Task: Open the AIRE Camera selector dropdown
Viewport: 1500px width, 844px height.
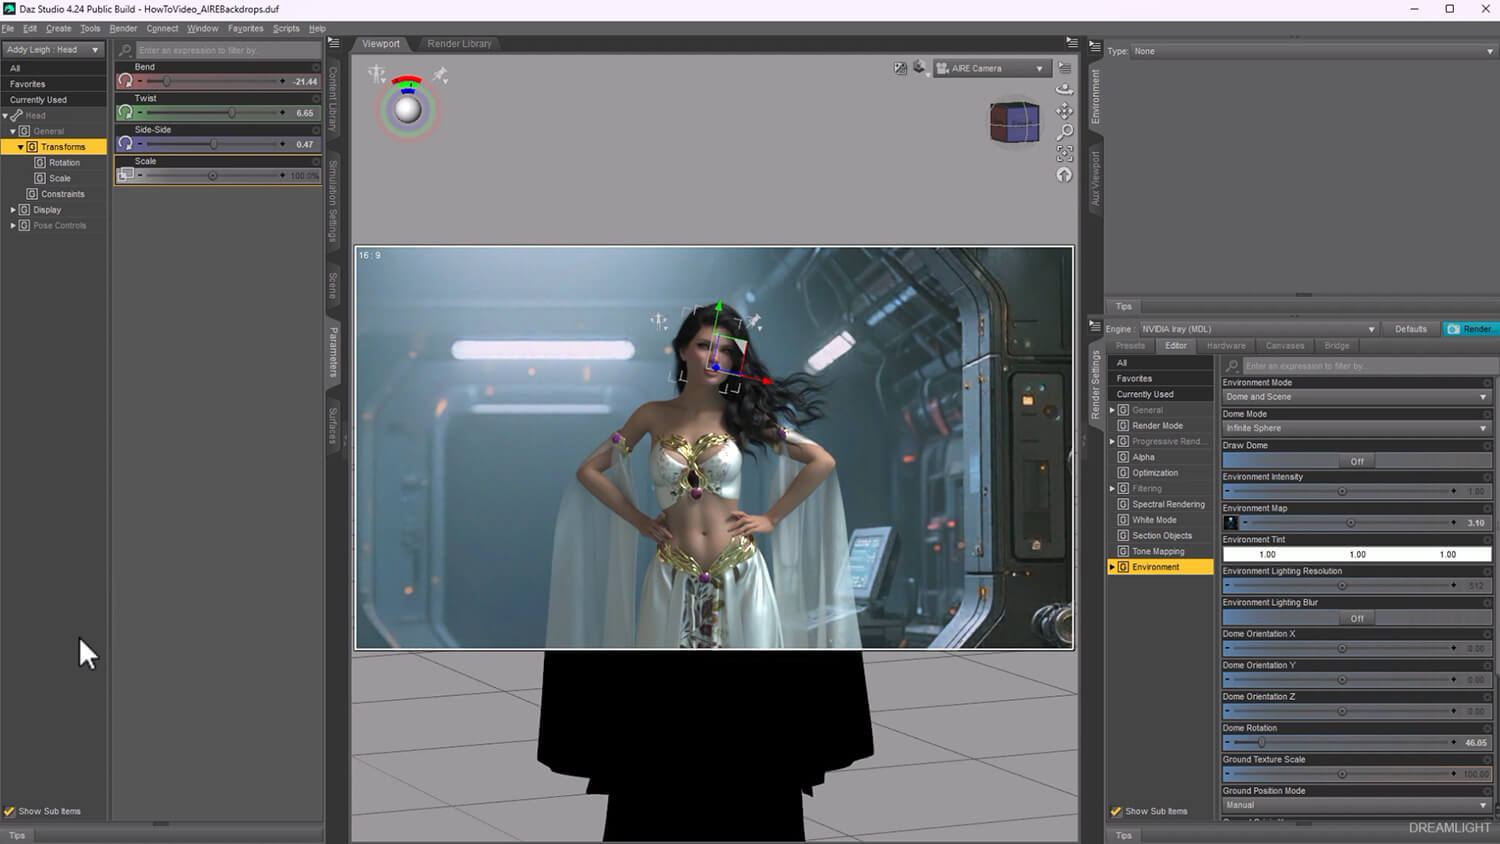Action: point(990,68)
